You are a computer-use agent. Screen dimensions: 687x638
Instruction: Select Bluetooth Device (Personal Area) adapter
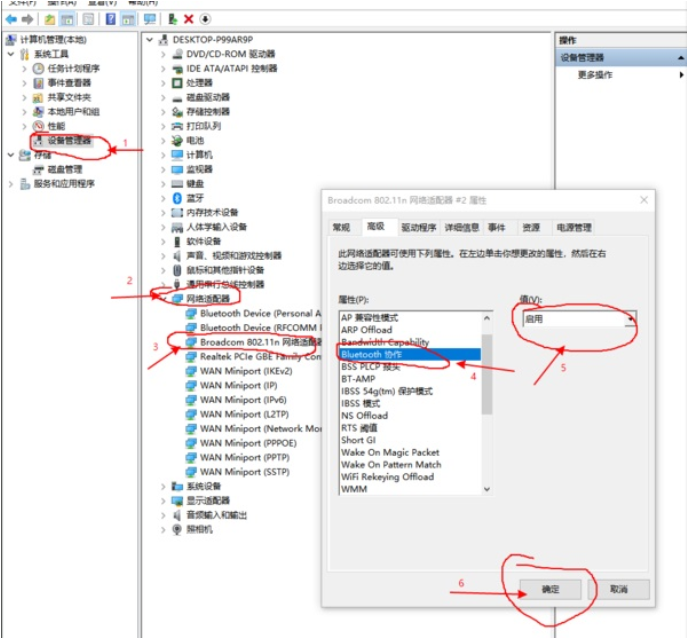[x=261, y=313]
